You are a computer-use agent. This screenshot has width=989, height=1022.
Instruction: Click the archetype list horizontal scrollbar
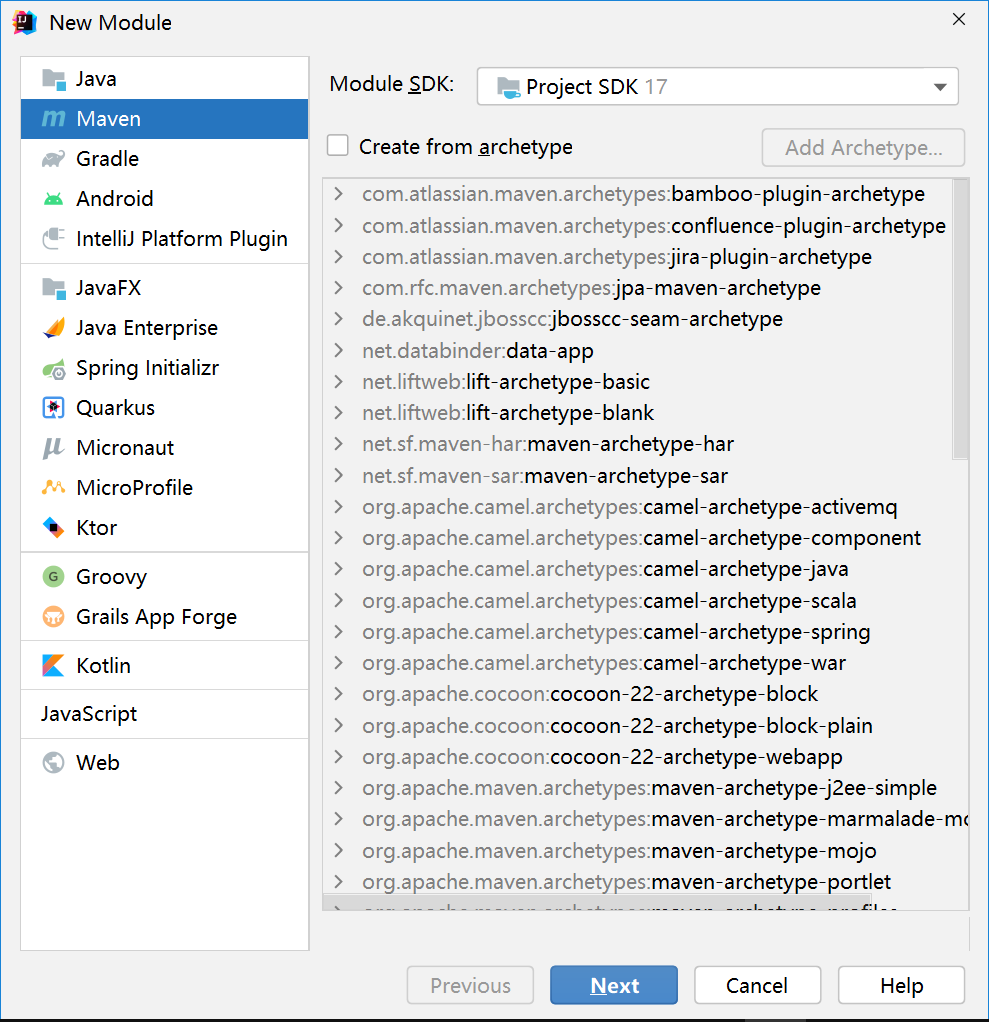click(597, 902)
